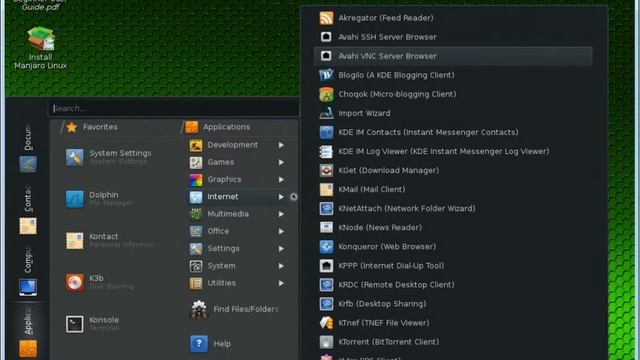The image size is (640, 360).
Task: Click the Dolphin file manager icon
Action: tap(75, 199)
